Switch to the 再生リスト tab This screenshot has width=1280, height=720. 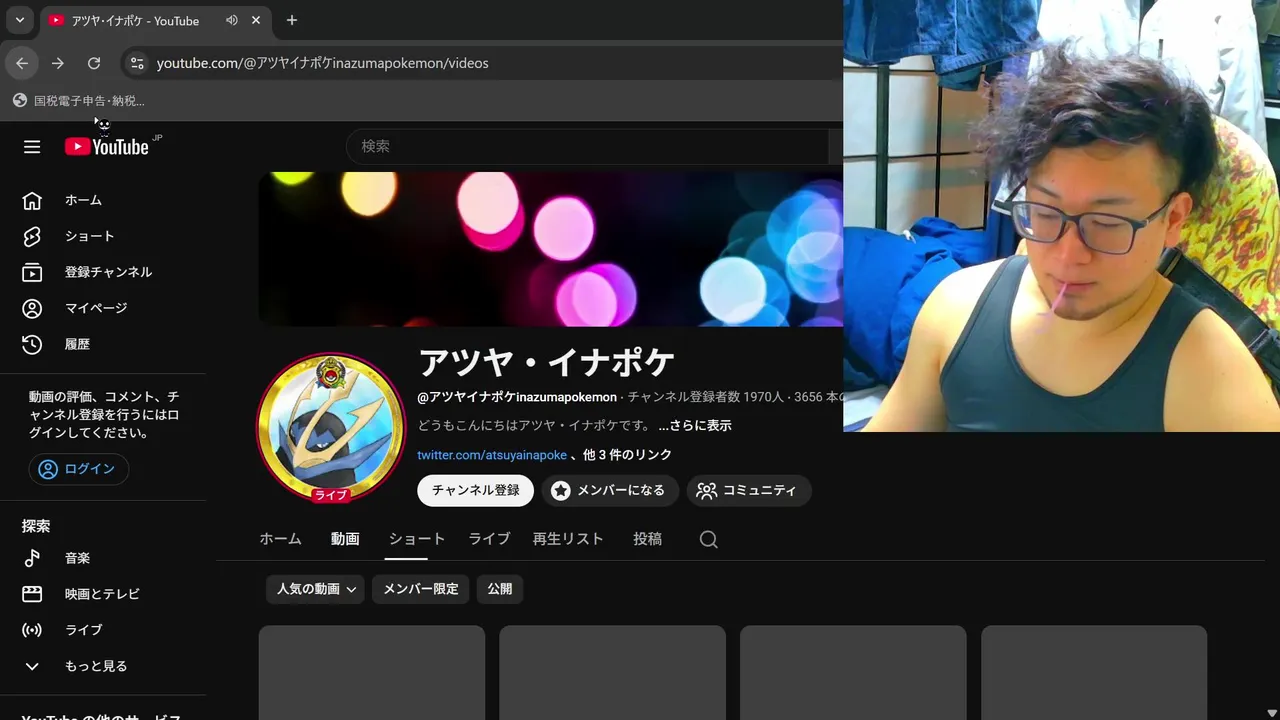point(568,539)
